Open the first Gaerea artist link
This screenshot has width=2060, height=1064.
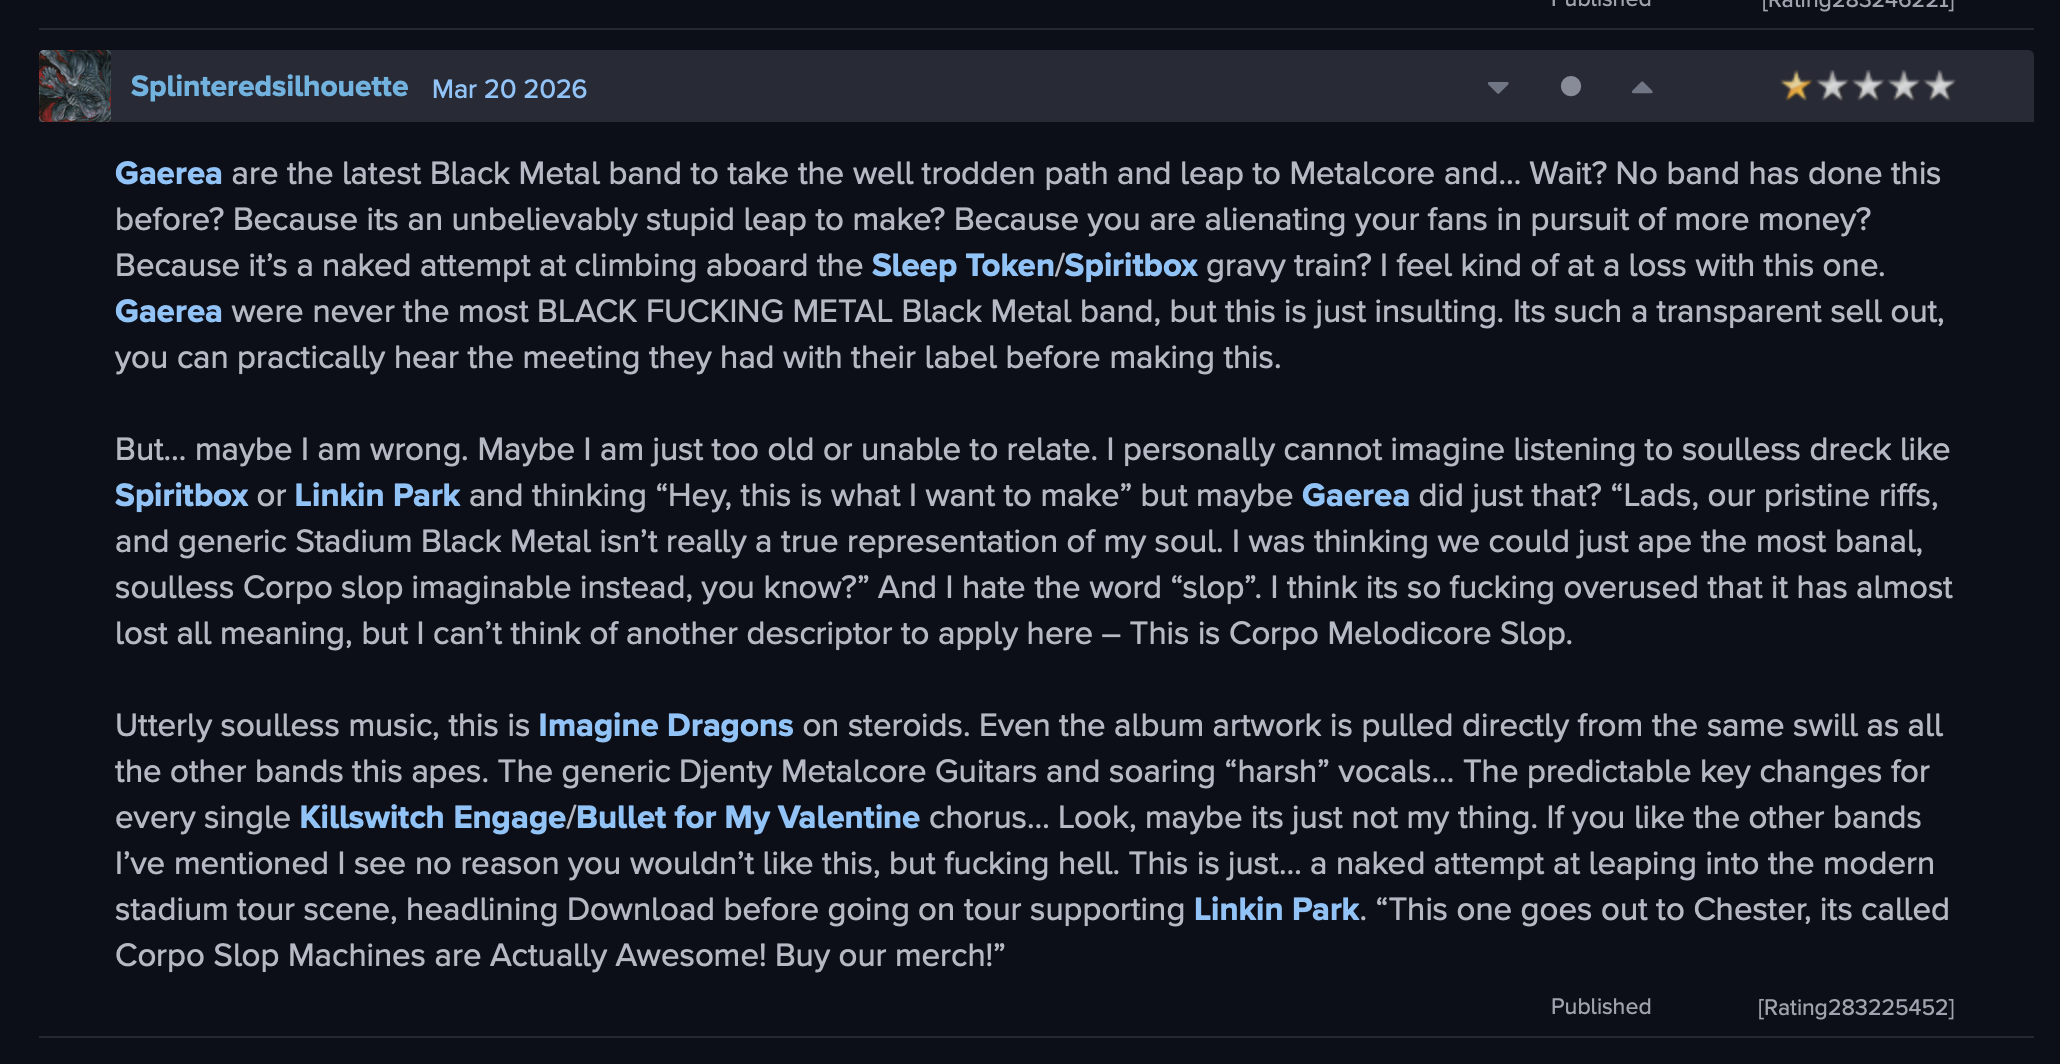(168, 174)
